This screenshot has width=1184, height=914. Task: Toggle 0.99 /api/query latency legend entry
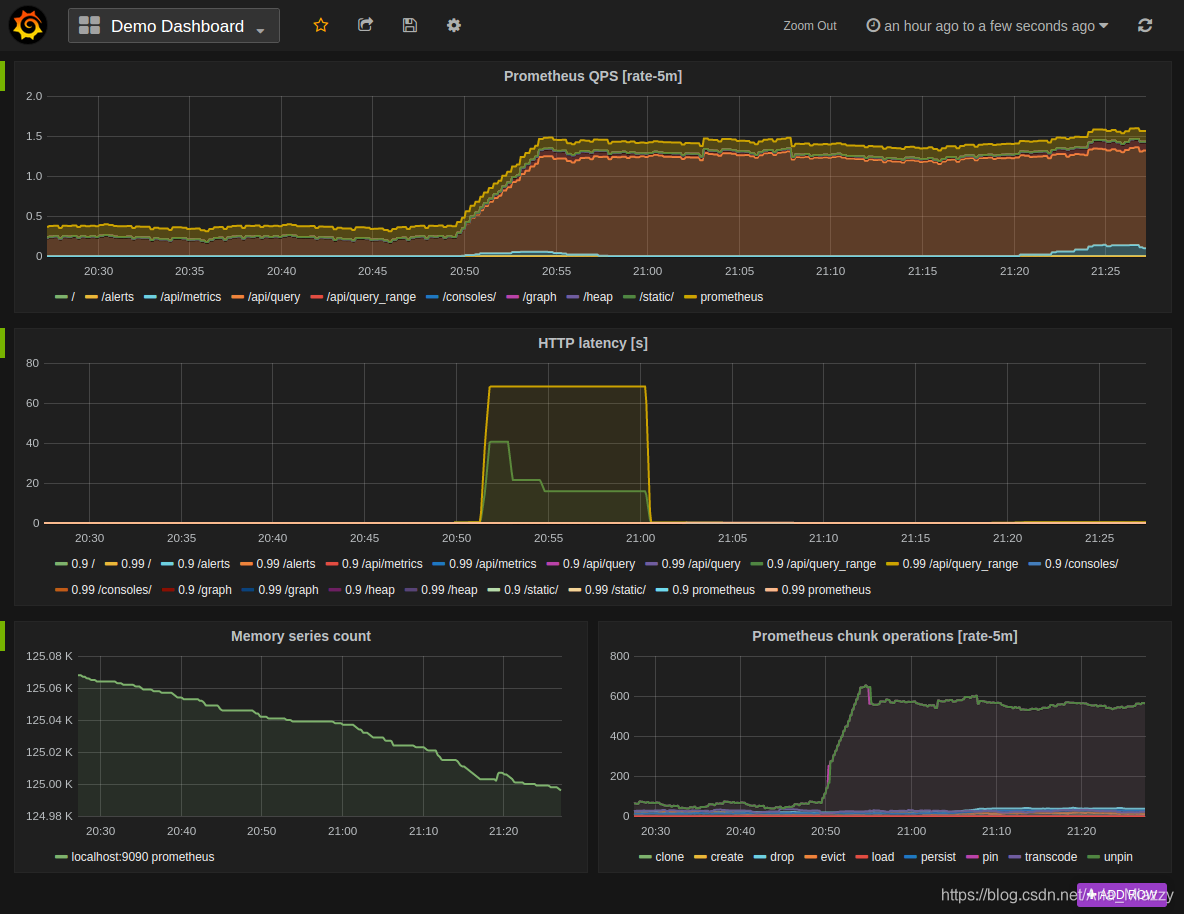[x=693, y=564]
